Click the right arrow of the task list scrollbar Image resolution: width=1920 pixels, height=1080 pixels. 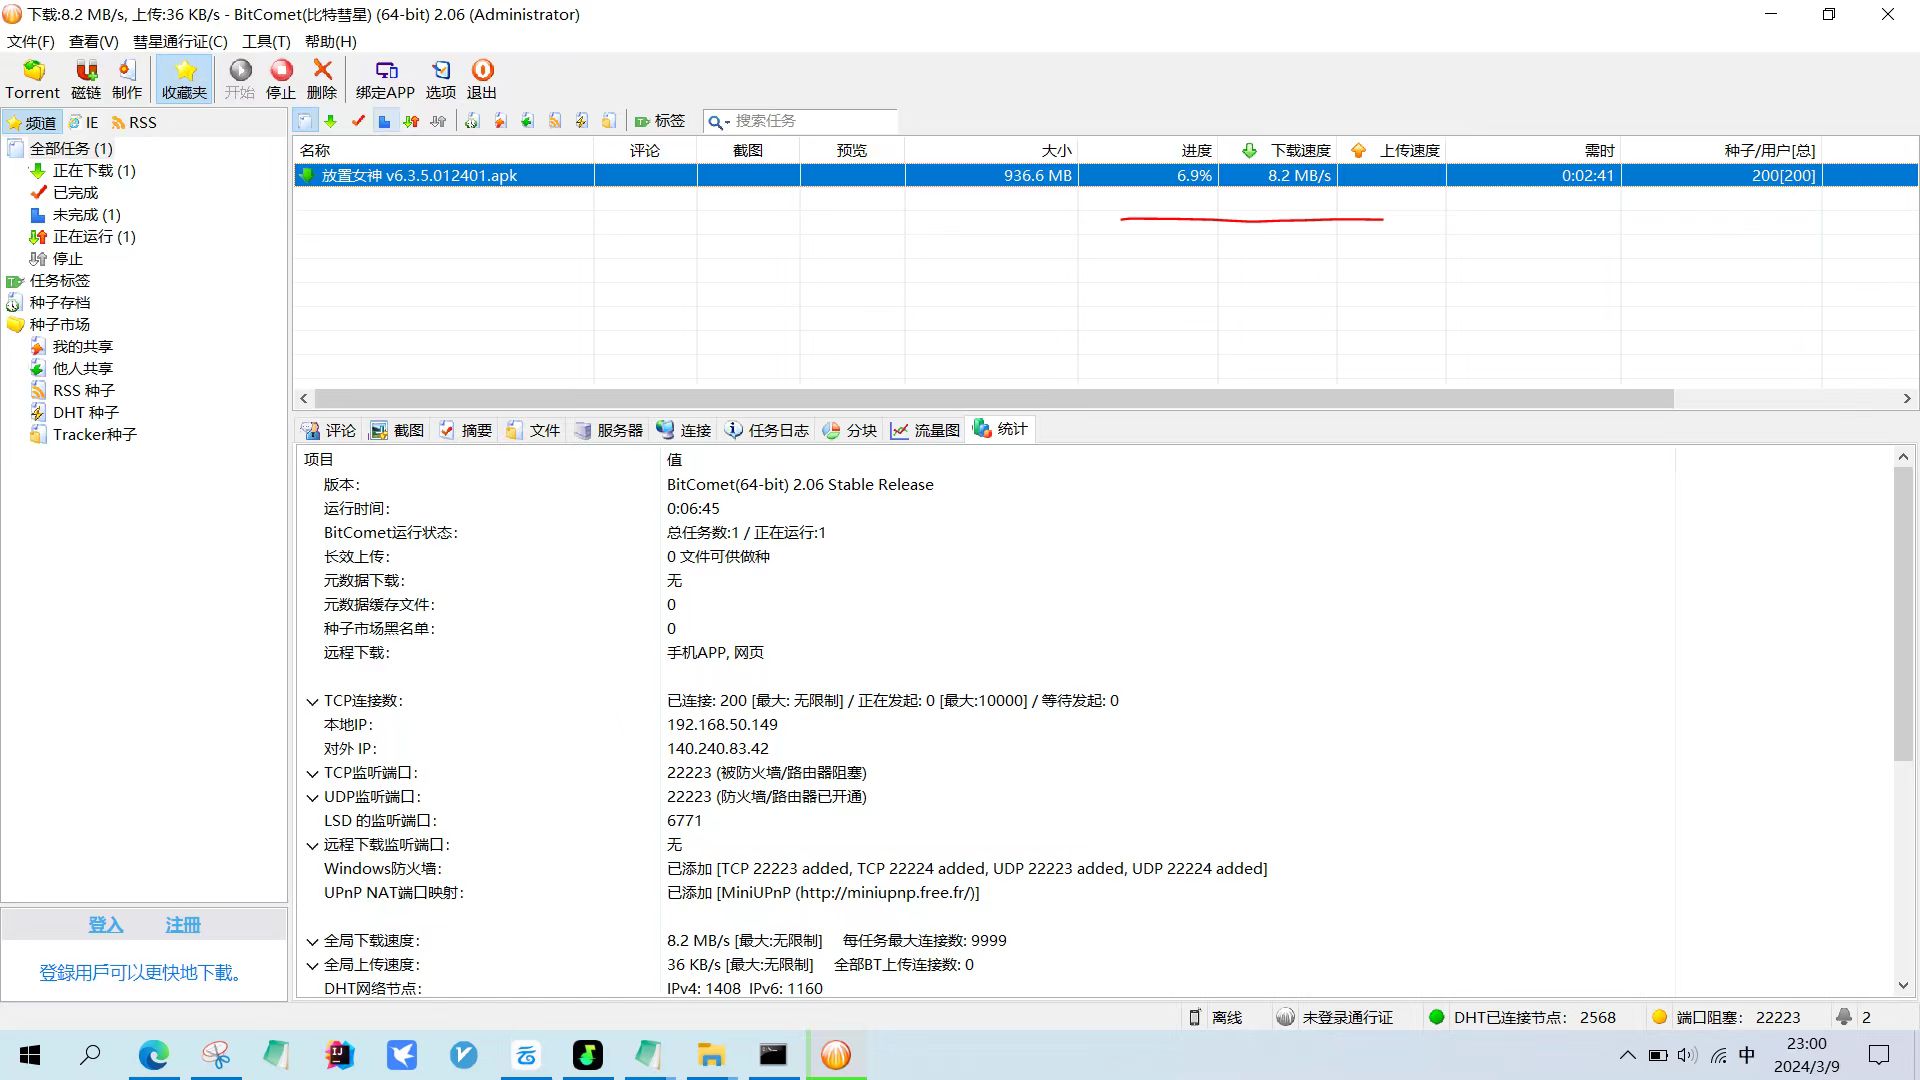click(1907, 398)
